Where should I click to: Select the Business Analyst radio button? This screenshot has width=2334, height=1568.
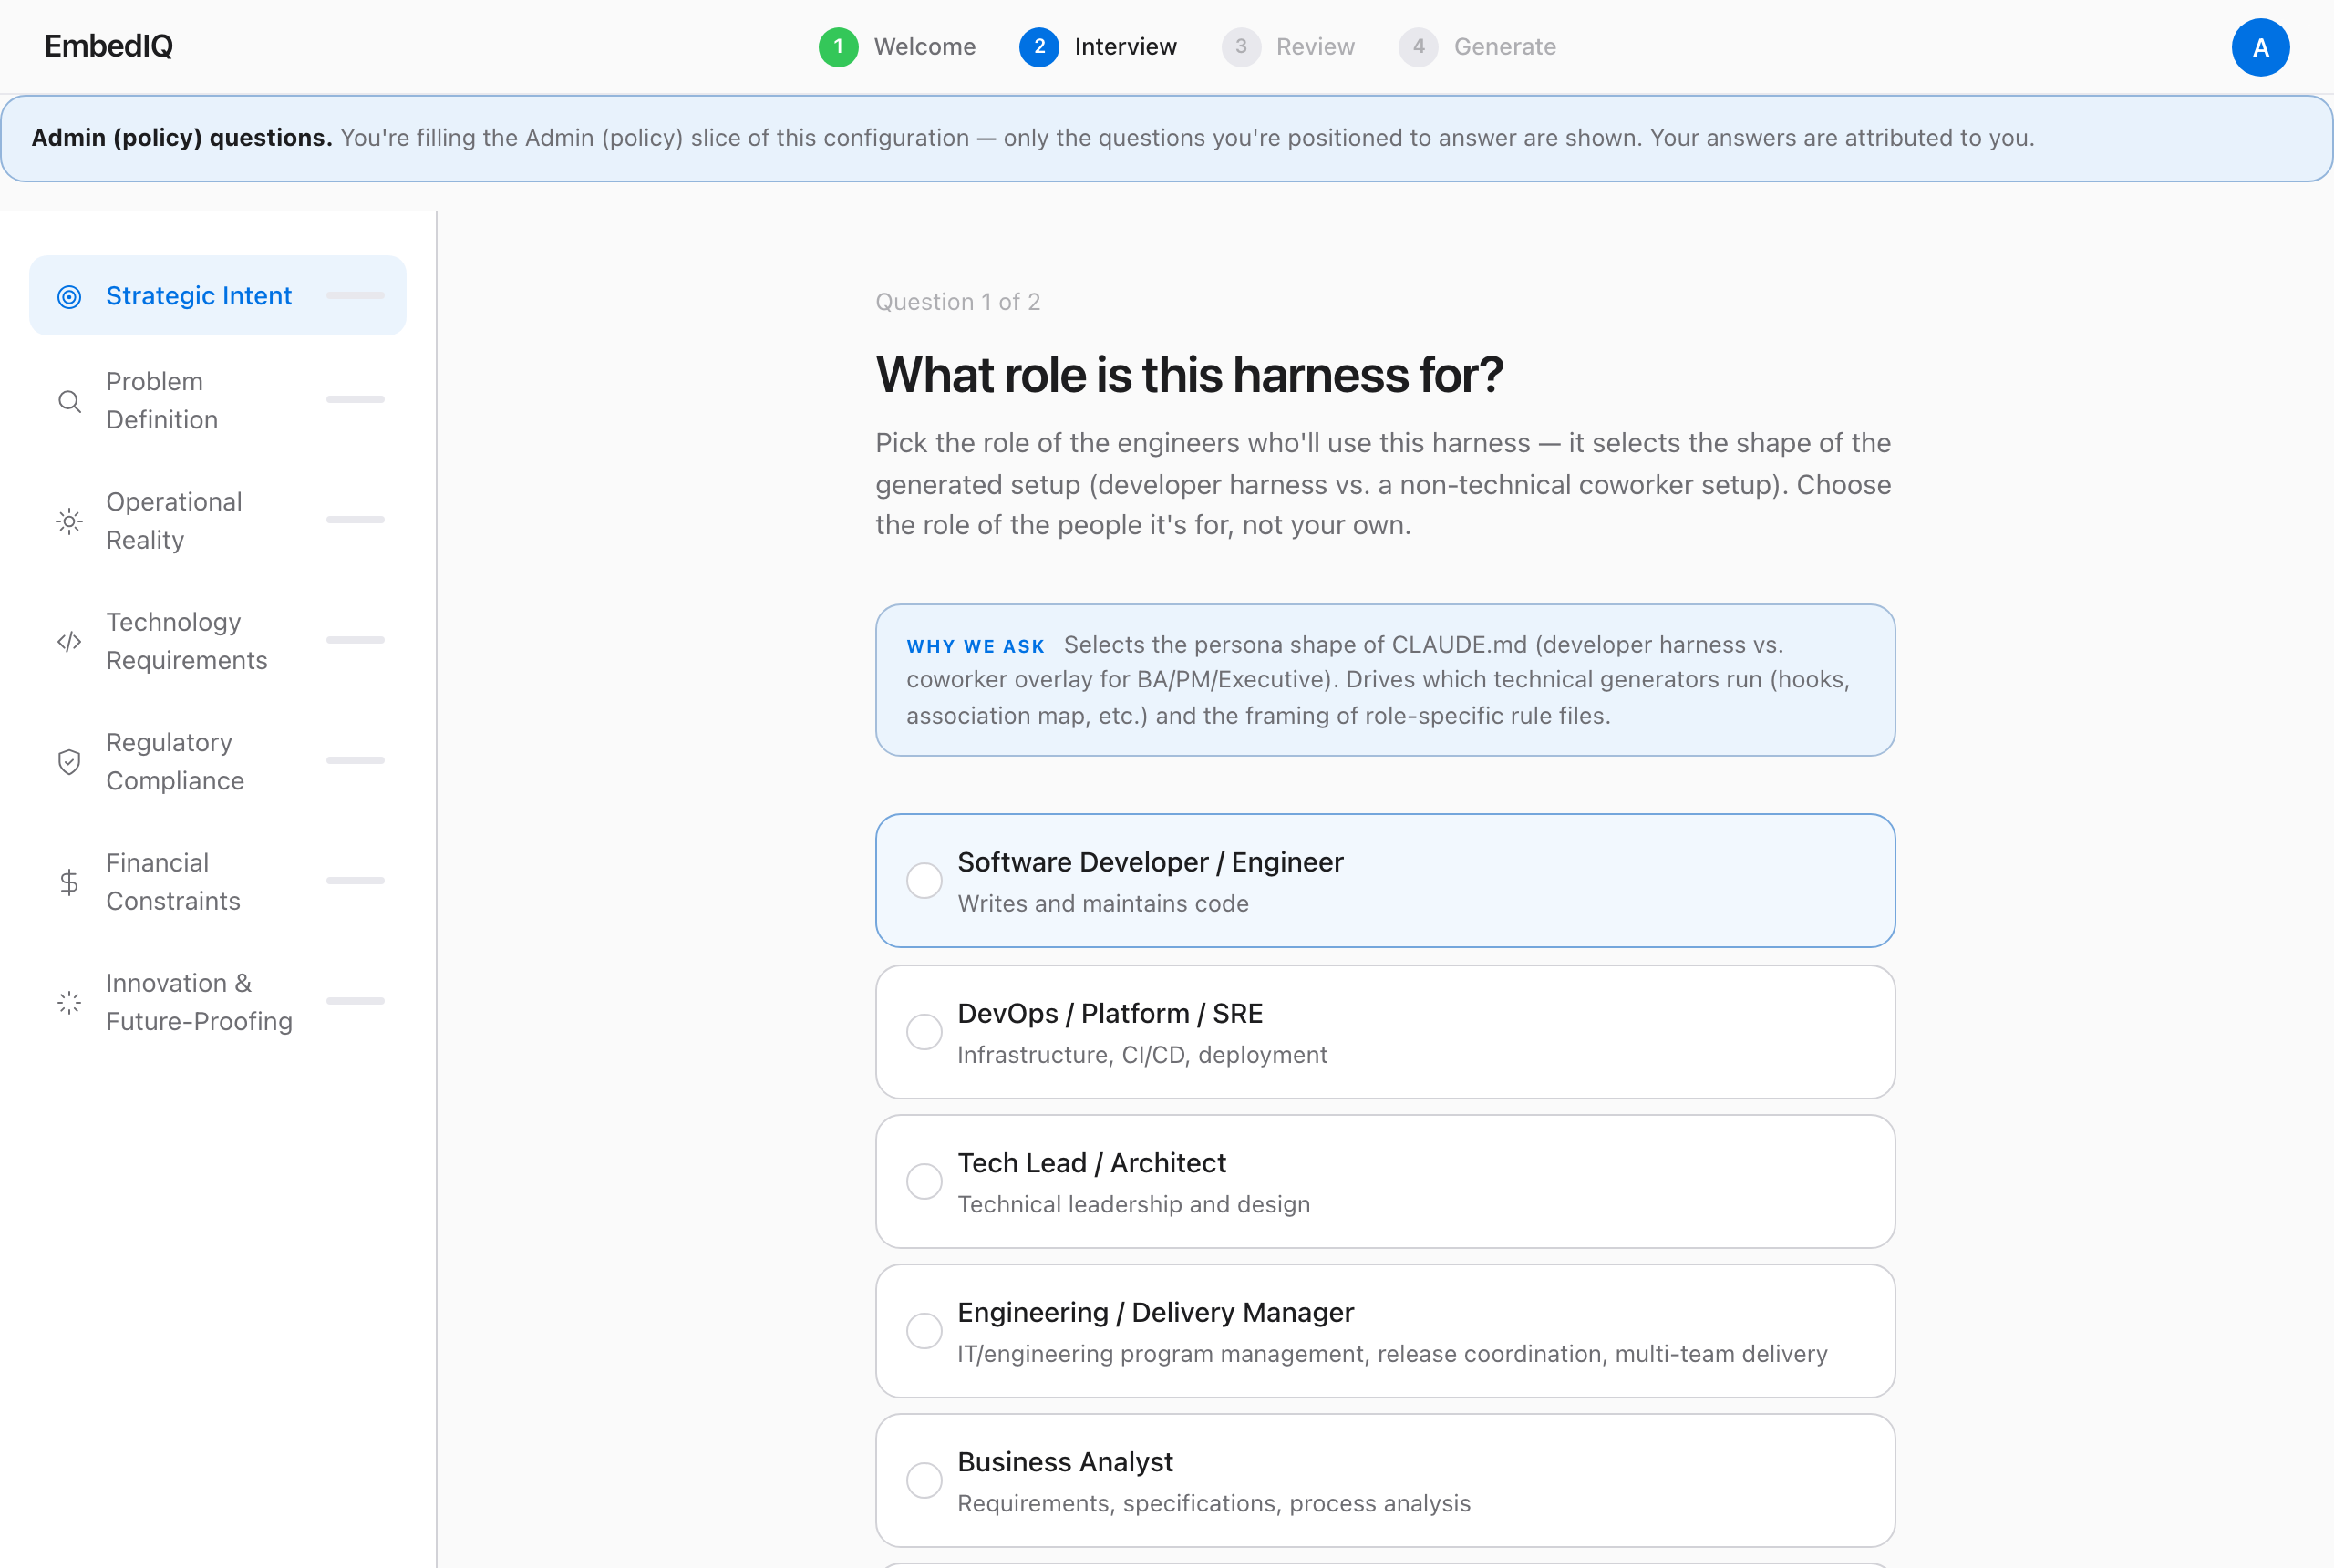click(x=924, y=1480)
